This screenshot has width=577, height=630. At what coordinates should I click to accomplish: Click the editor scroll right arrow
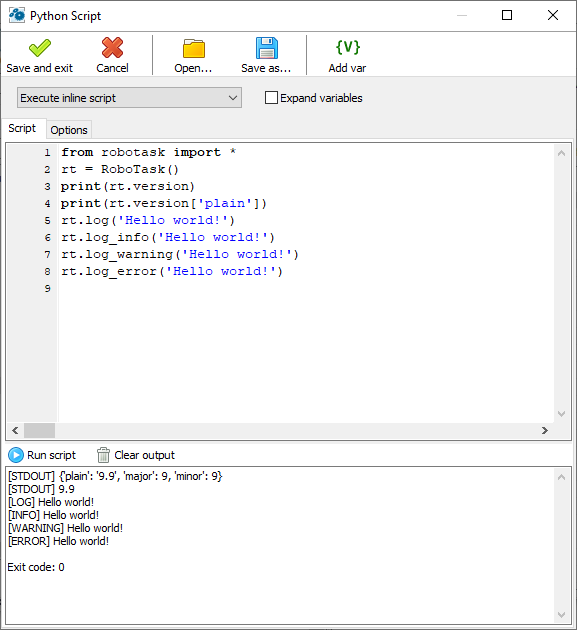545,430
